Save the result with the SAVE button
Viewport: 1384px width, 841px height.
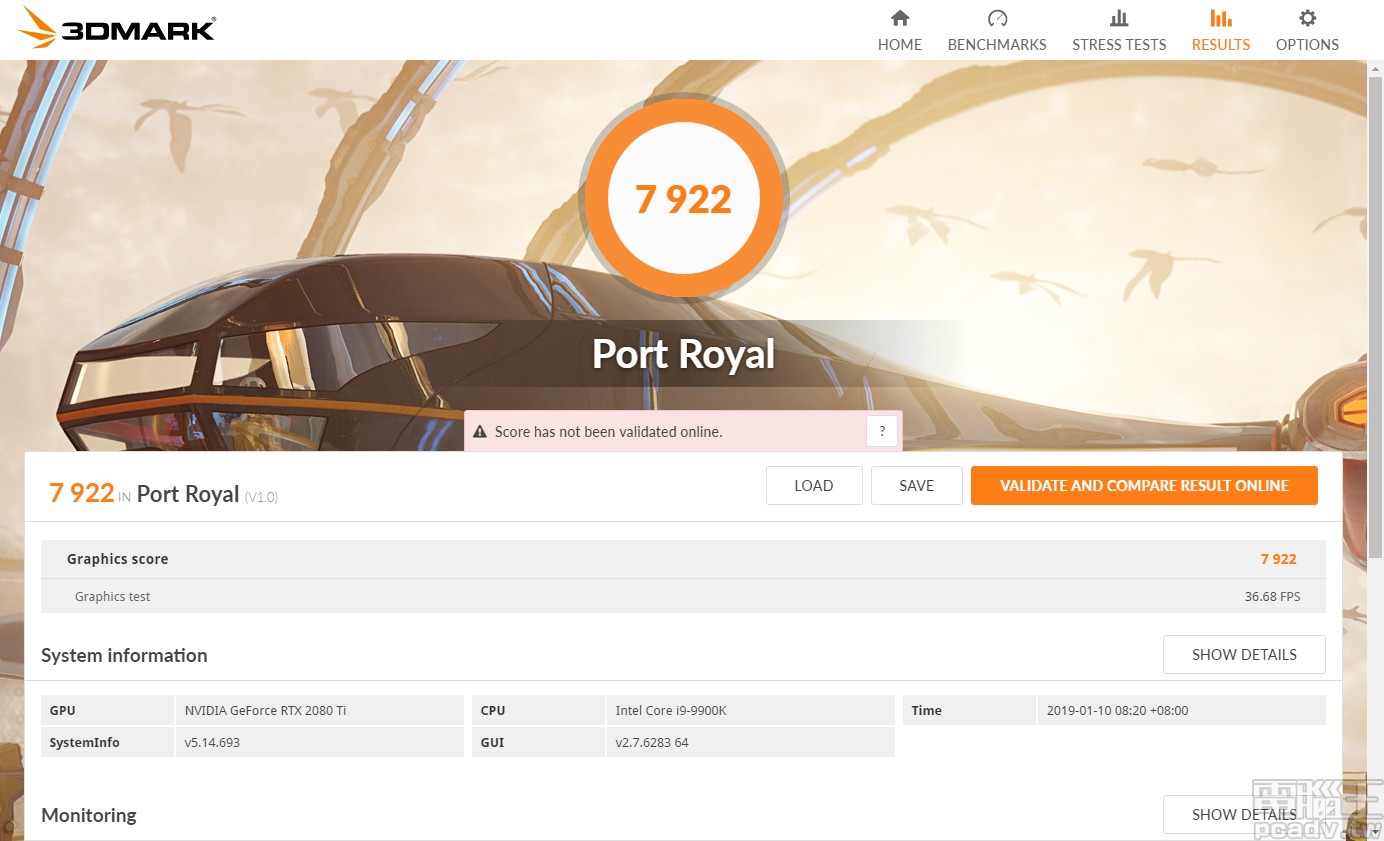pyautogui.click(x=916, y=485)
